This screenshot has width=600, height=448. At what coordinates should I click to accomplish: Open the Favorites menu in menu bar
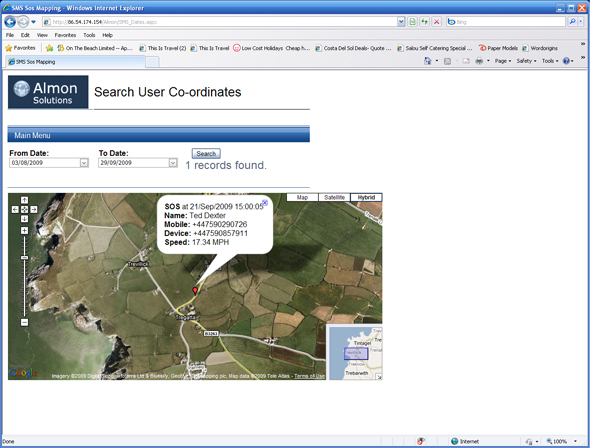[64, 35]
